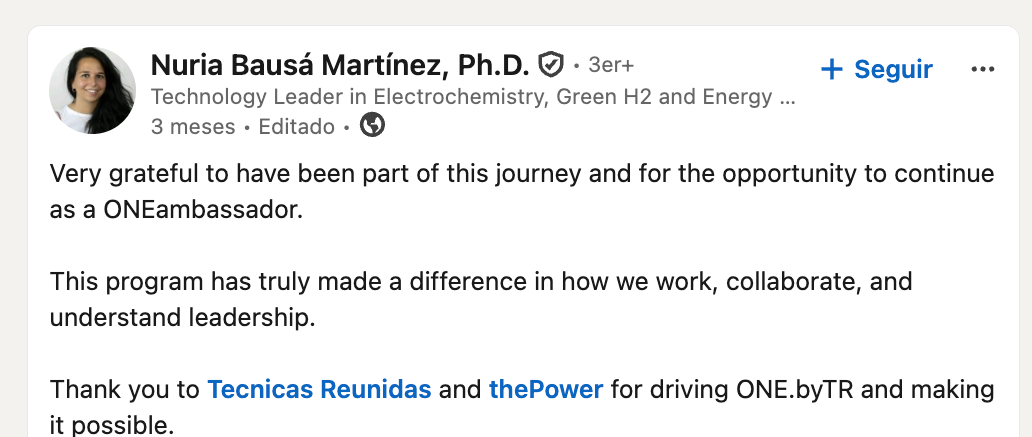
Task: Click the 3er+ connection degree label
Action: pyautogui.click(x=611, y=65)
